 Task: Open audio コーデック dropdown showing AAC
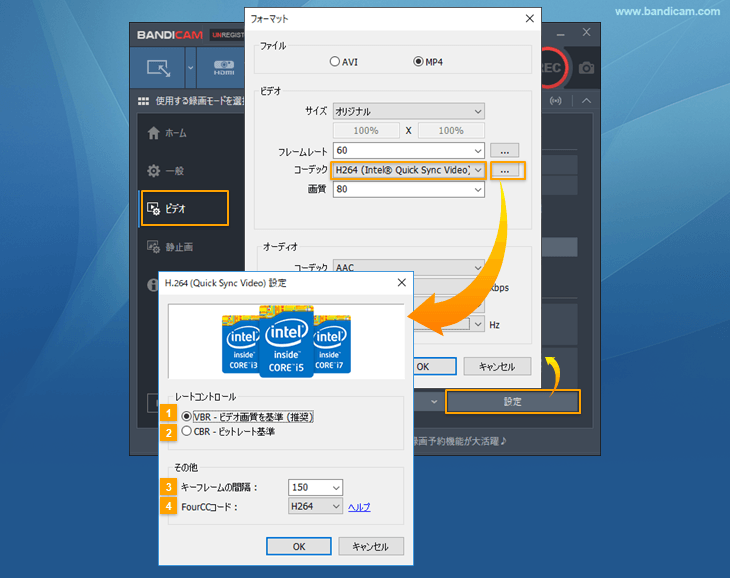(x=409, y=267)
